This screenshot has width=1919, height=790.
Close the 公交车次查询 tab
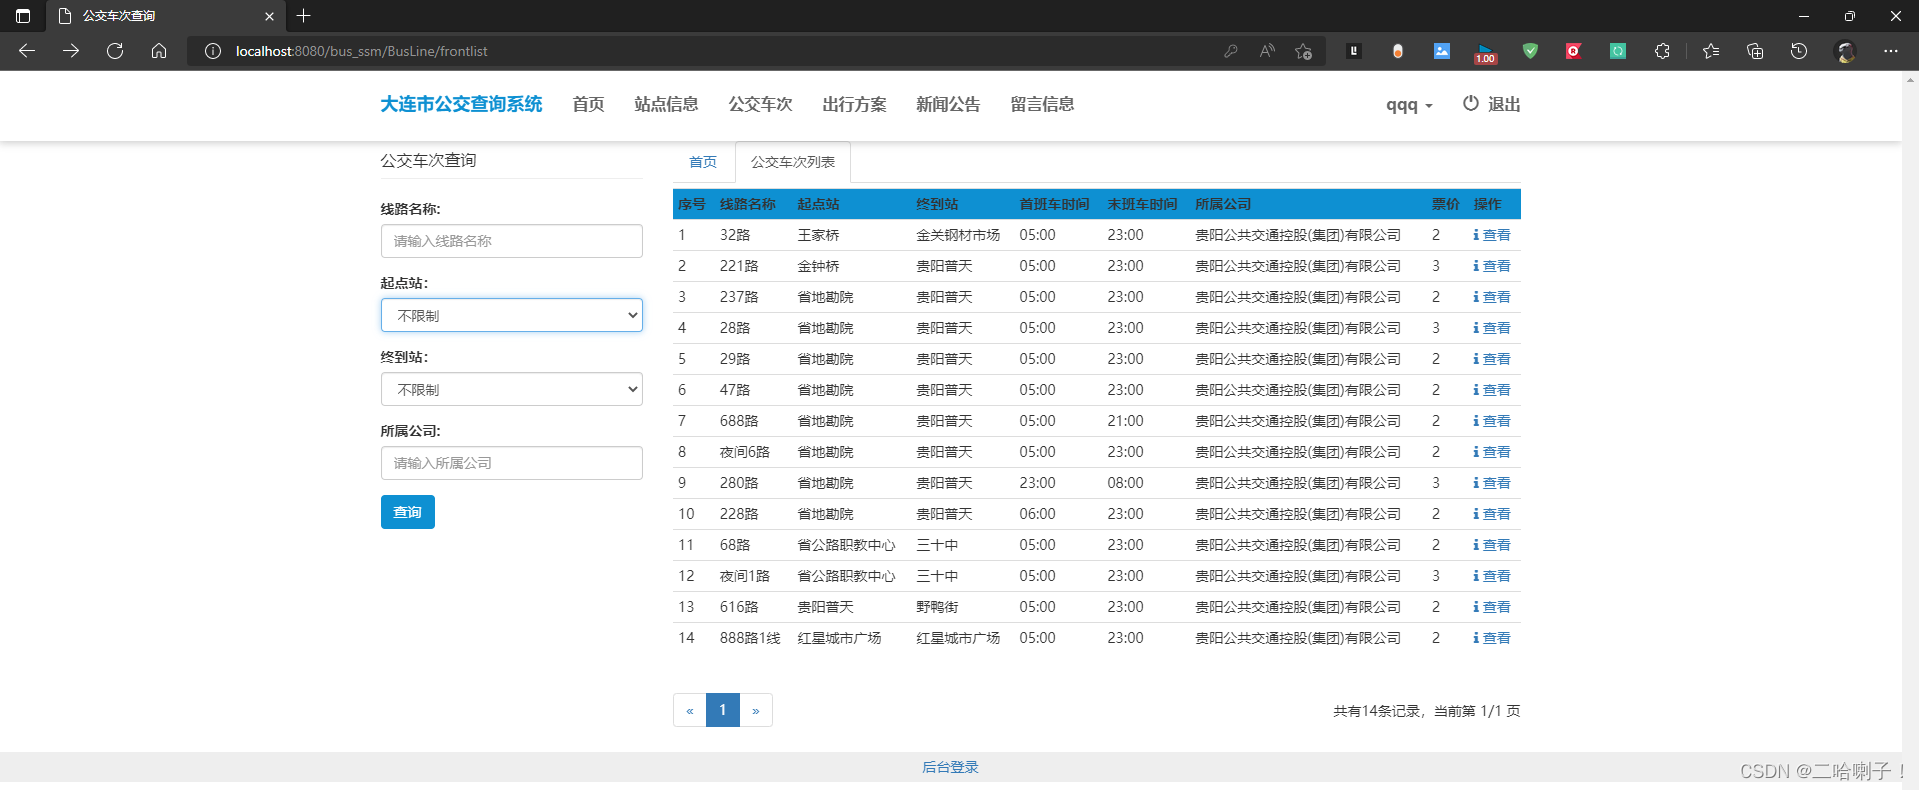point(269,16)
